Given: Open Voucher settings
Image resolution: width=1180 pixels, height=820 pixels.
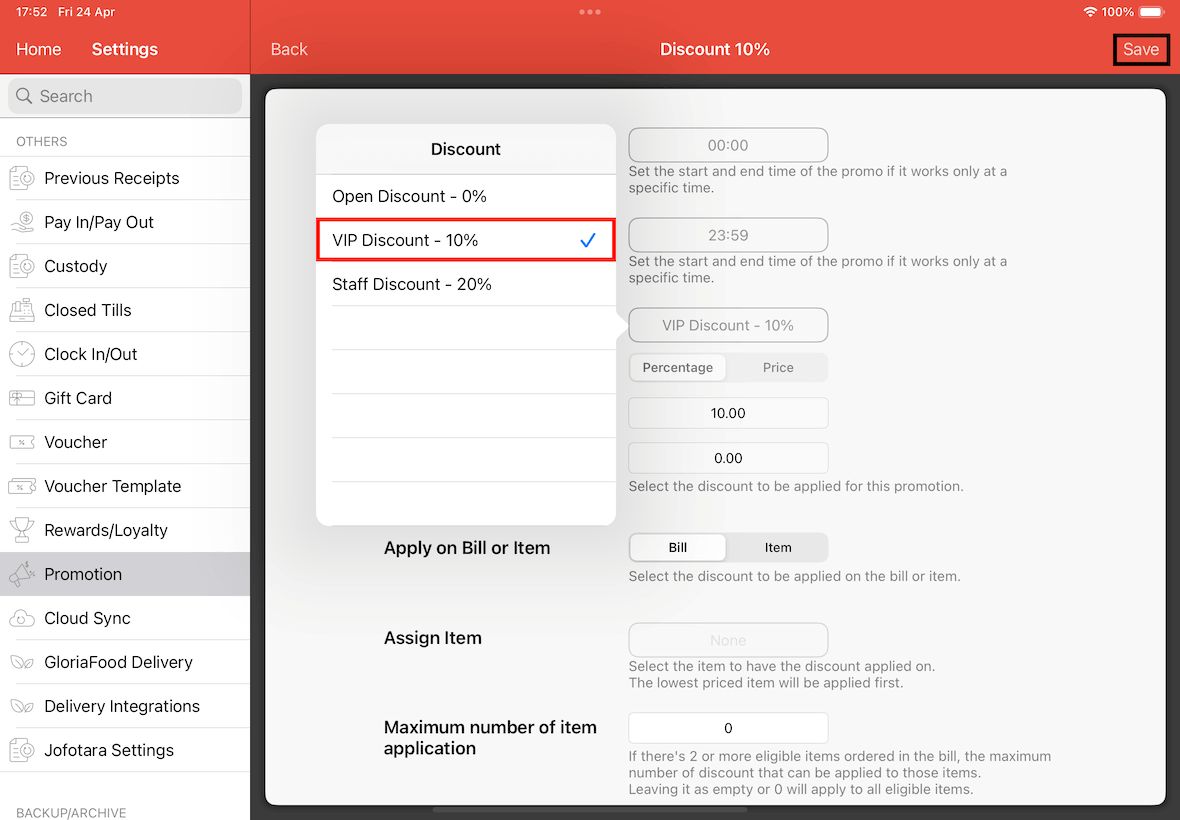Looking at the screenshot, I should [125, 442].
